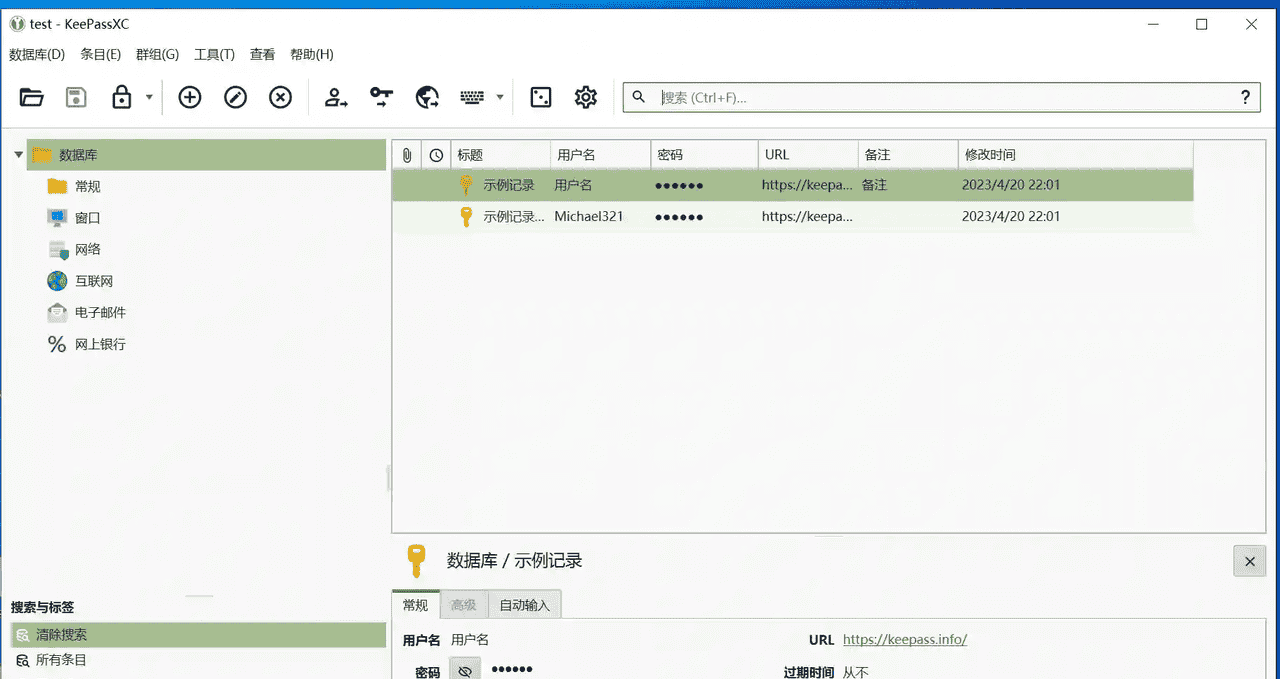This screenshot has width=1280, height=679.
Task: Perform auto-type using the keyboard icon
Action: [470, 97]
